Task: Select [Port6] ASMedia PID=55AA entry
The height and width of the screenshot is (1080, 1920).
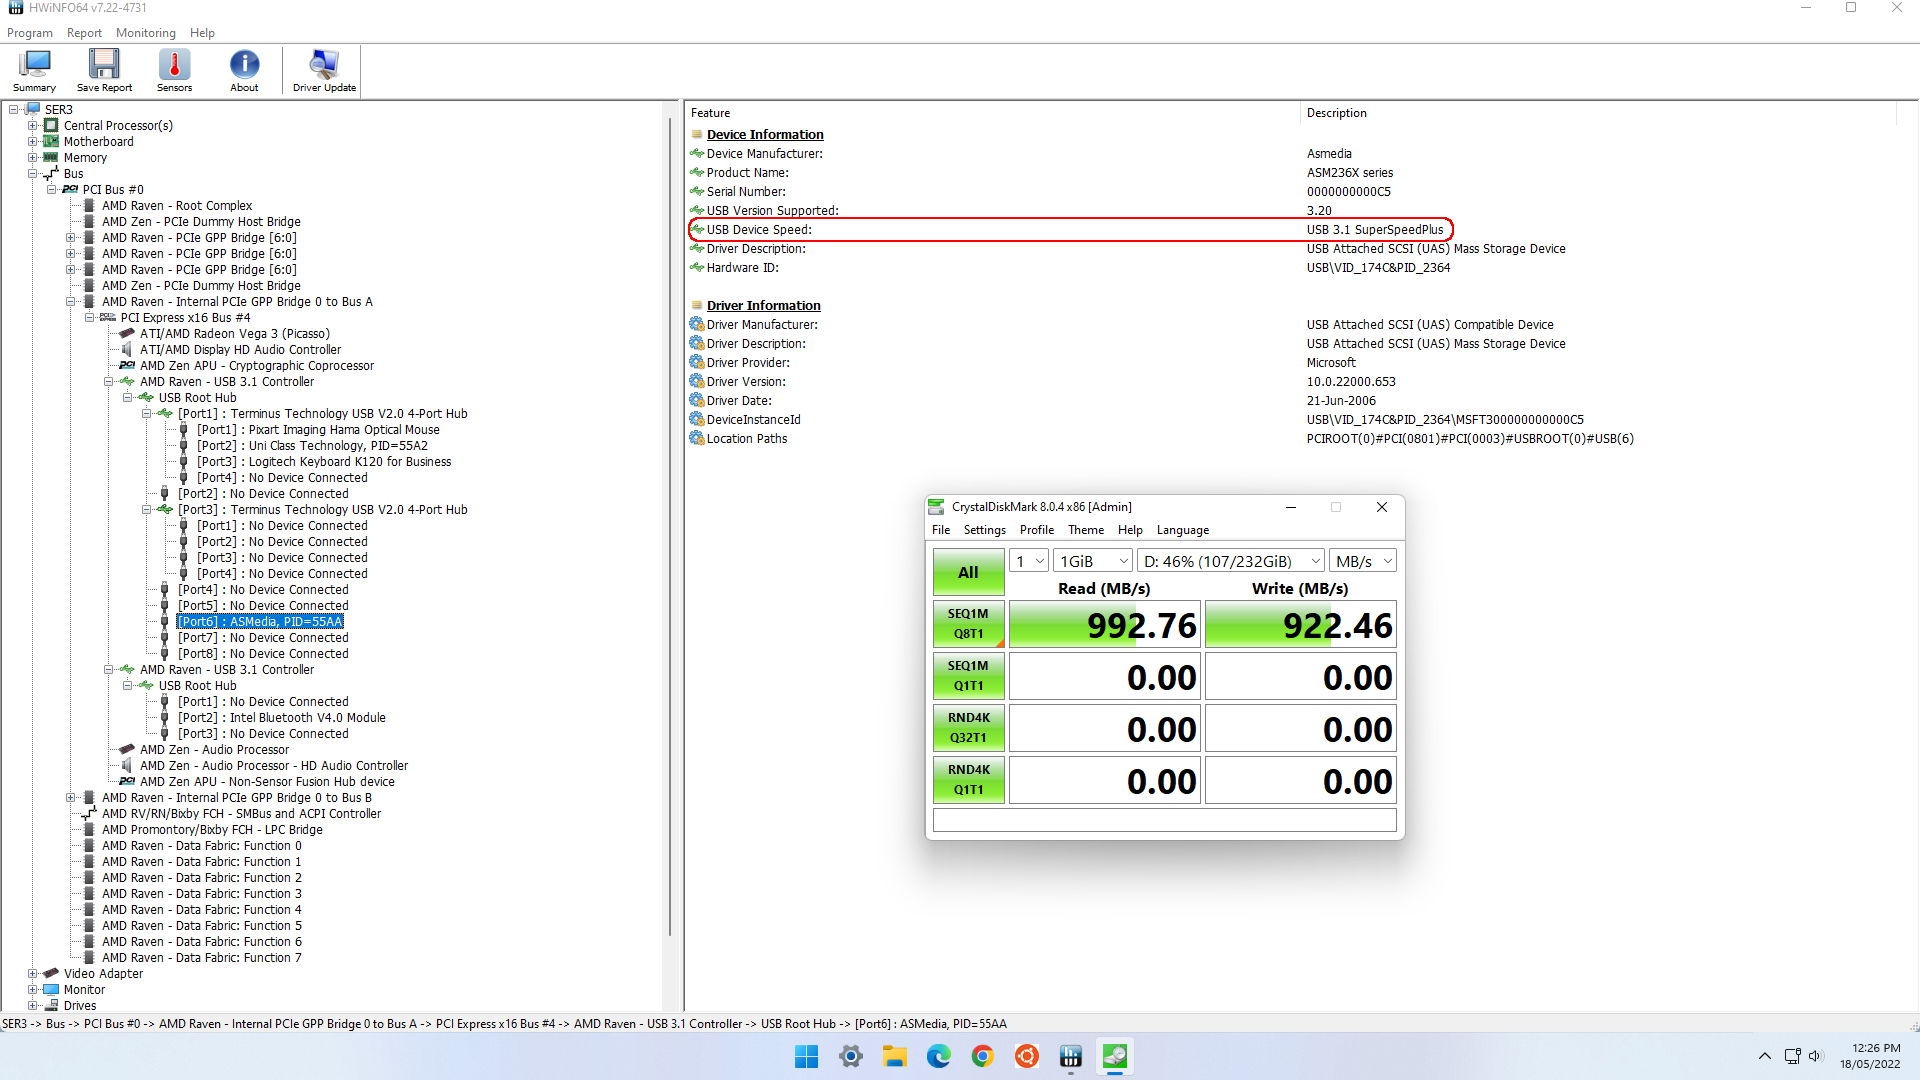Action: point(260,622)
